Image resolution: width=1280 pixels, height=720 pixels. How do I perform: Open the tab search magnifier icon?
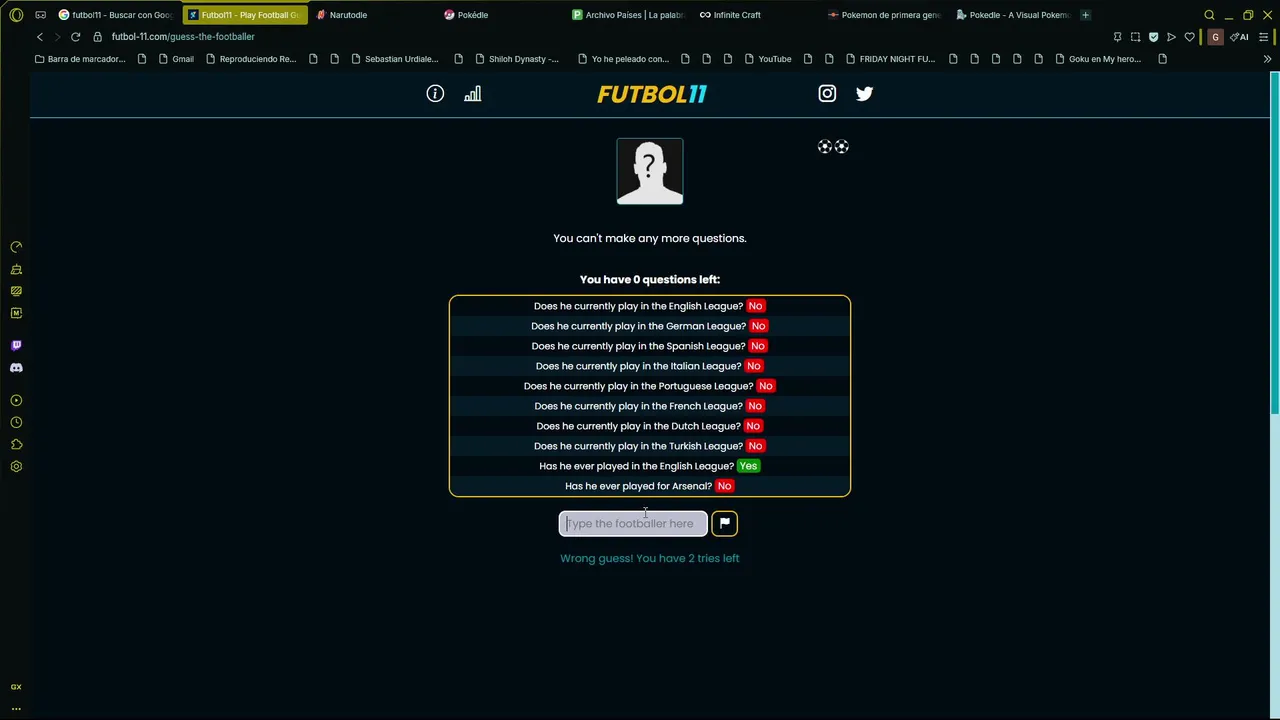point(1209,15)
